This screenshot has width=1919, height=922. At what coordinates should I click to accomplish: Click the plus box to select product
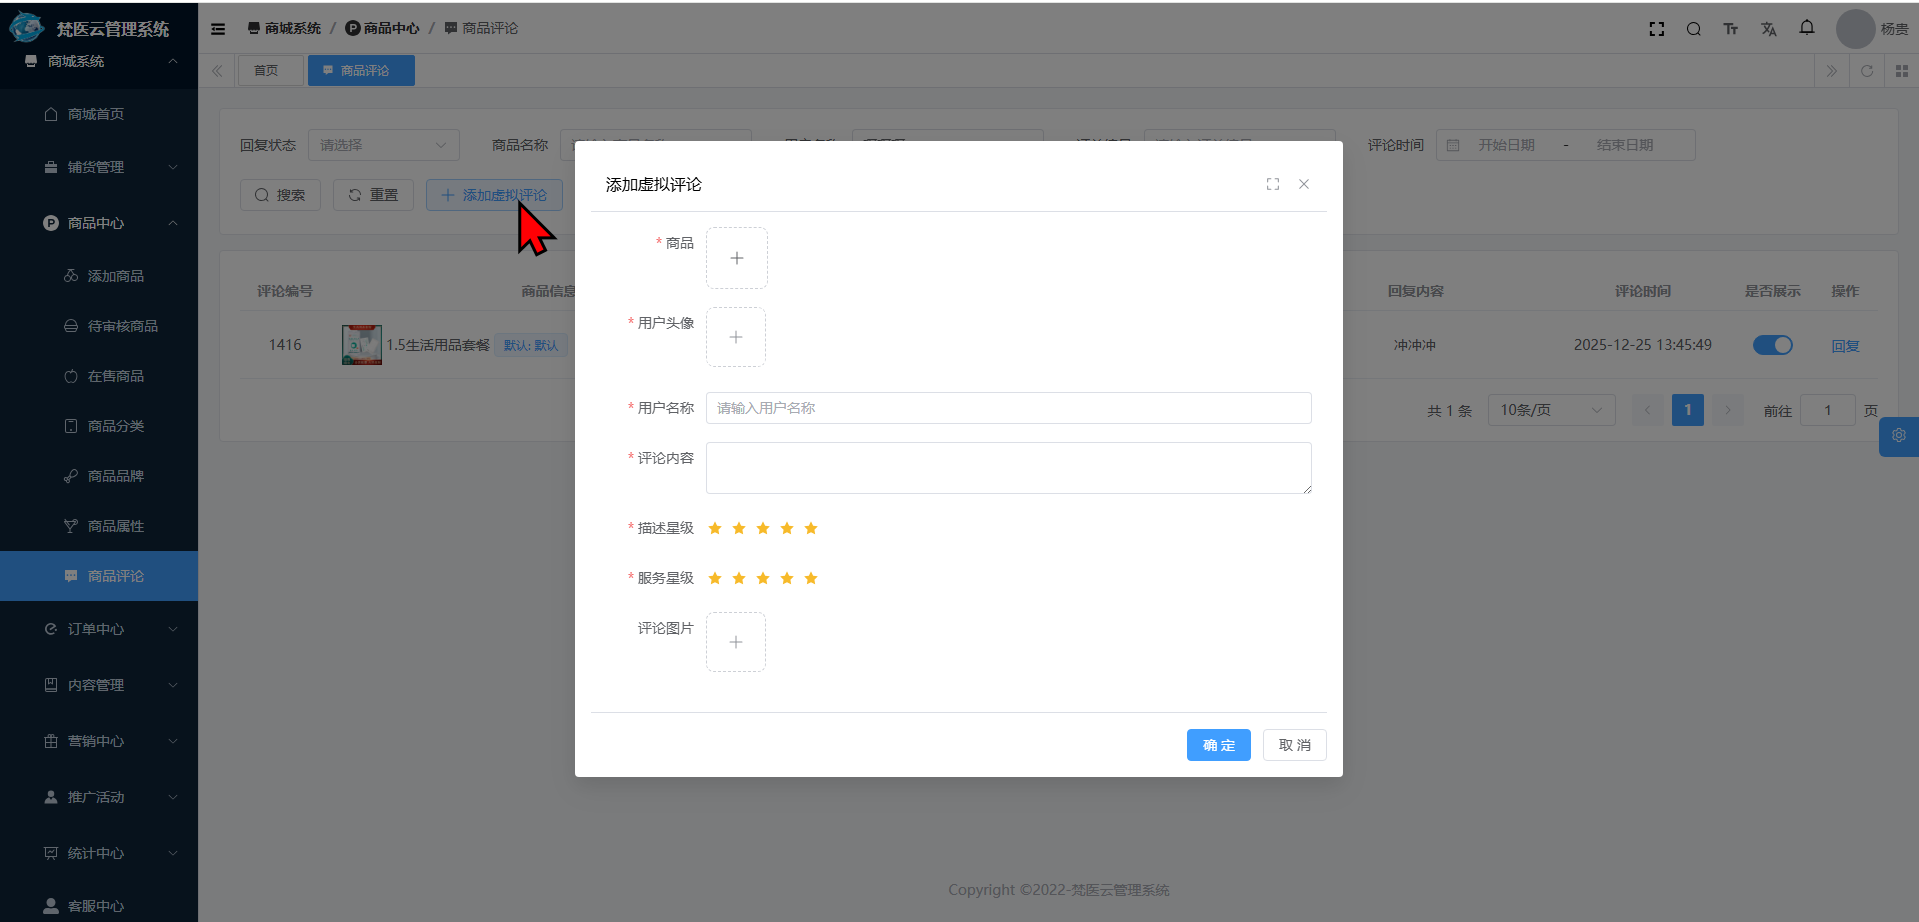tap(736, 258)
